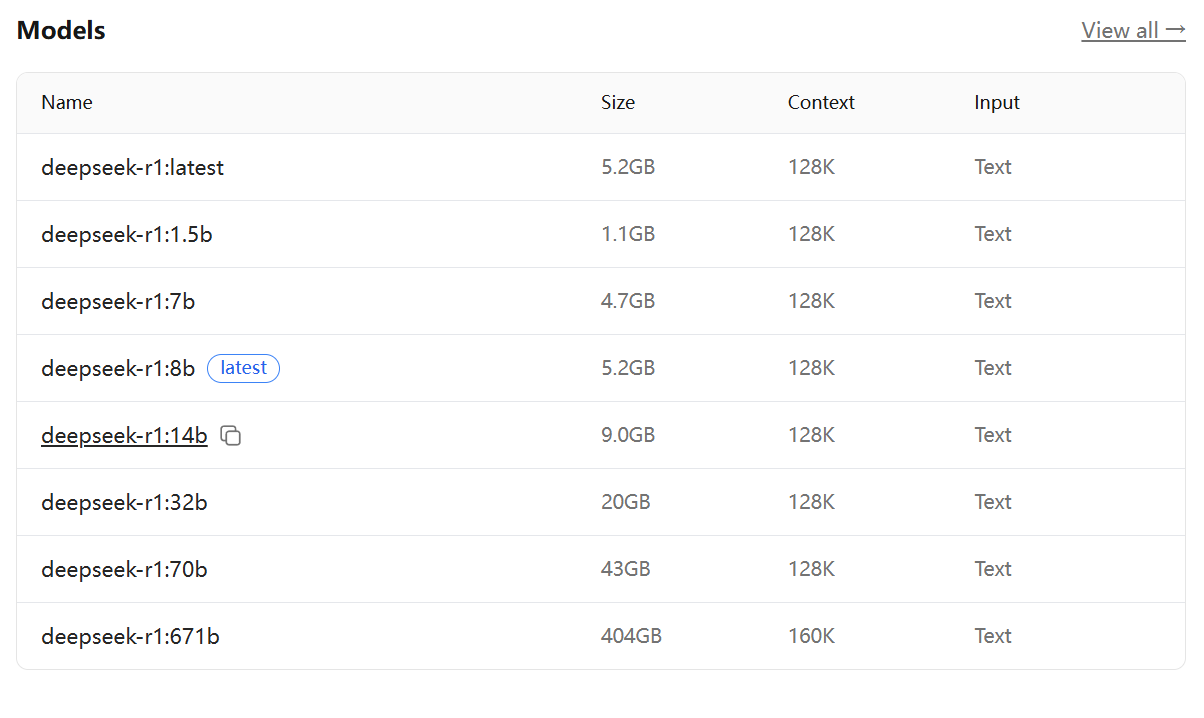Select the 4.7GB size value
The width and height of the screenshot is (1204, 718).
(628, 301)
